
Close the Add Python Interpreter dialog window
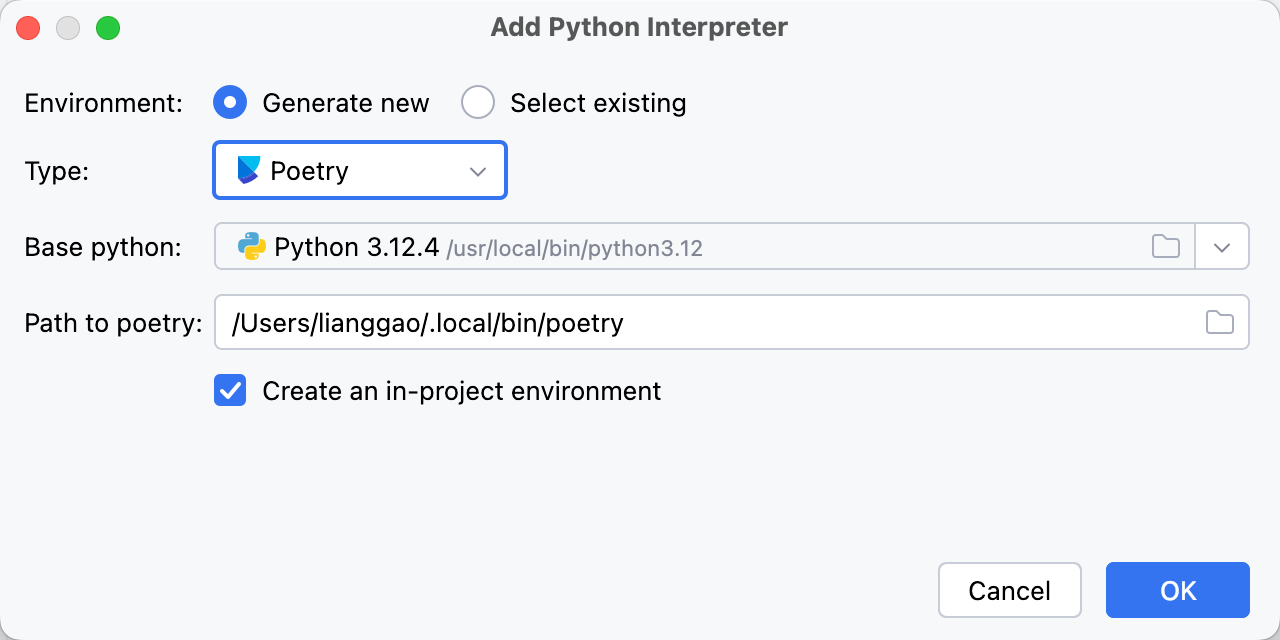click(28, 28)
